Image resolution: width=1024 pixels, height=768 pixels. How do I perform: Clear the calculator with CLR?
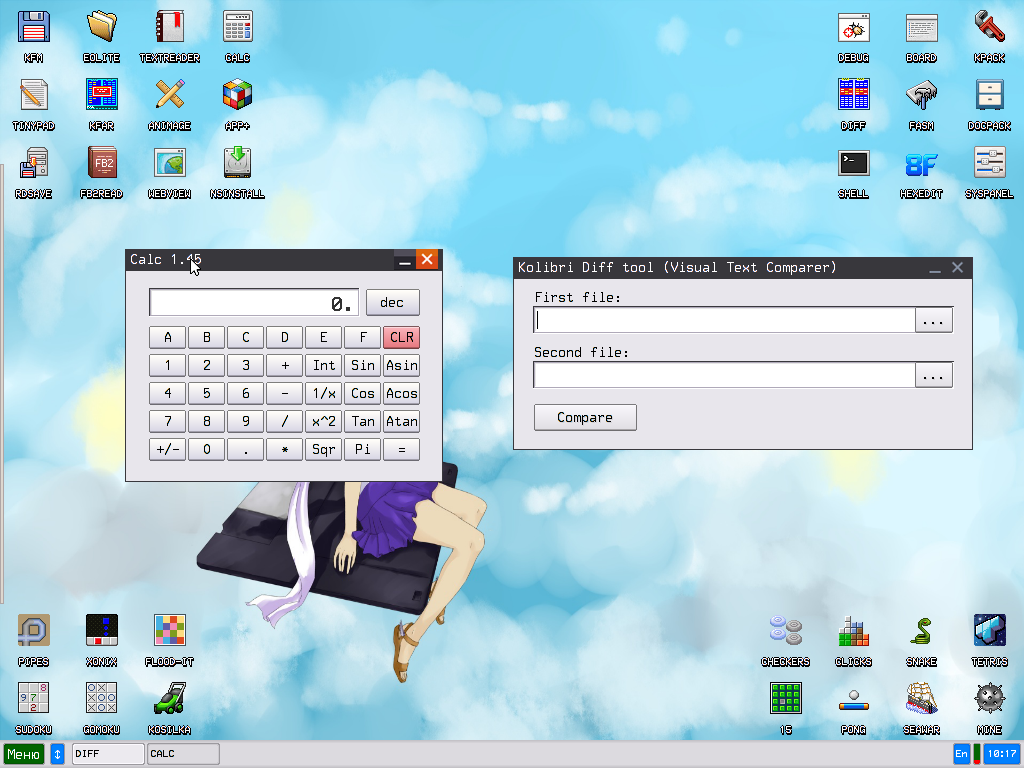[x=401, y=337]
